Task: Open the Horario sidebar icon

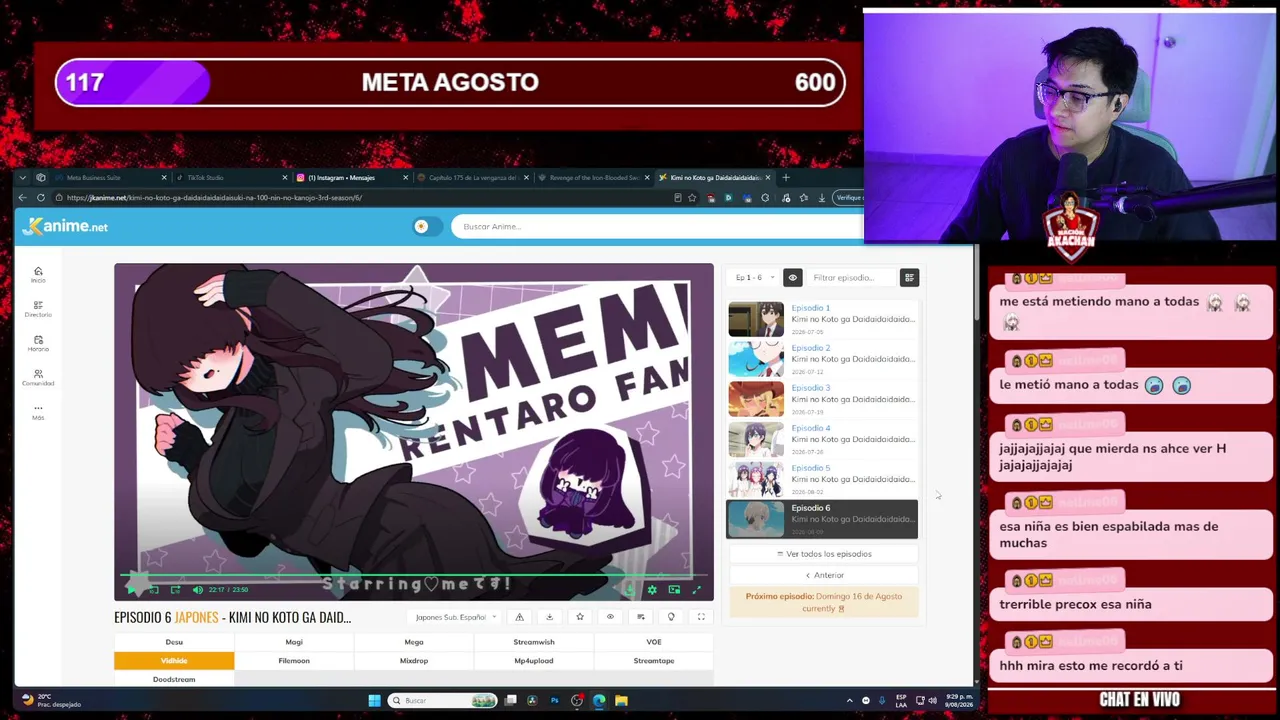Action: click(38, 343)
